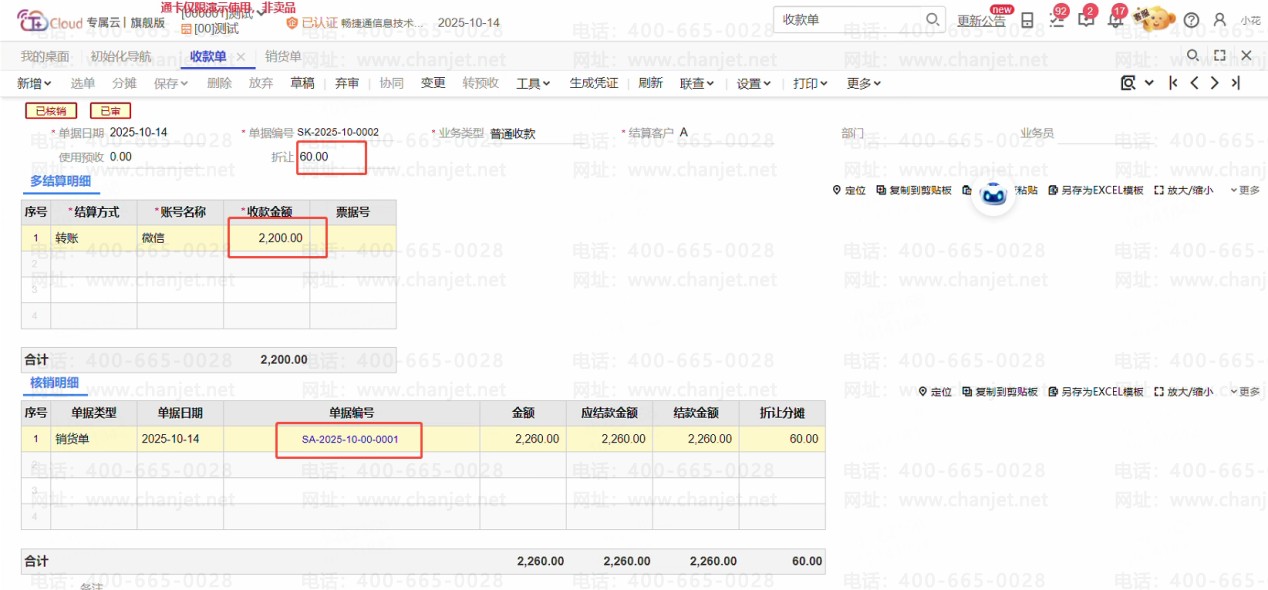
Task: Open dropdown arrow beside preview icon
Action: (1149, 83)
